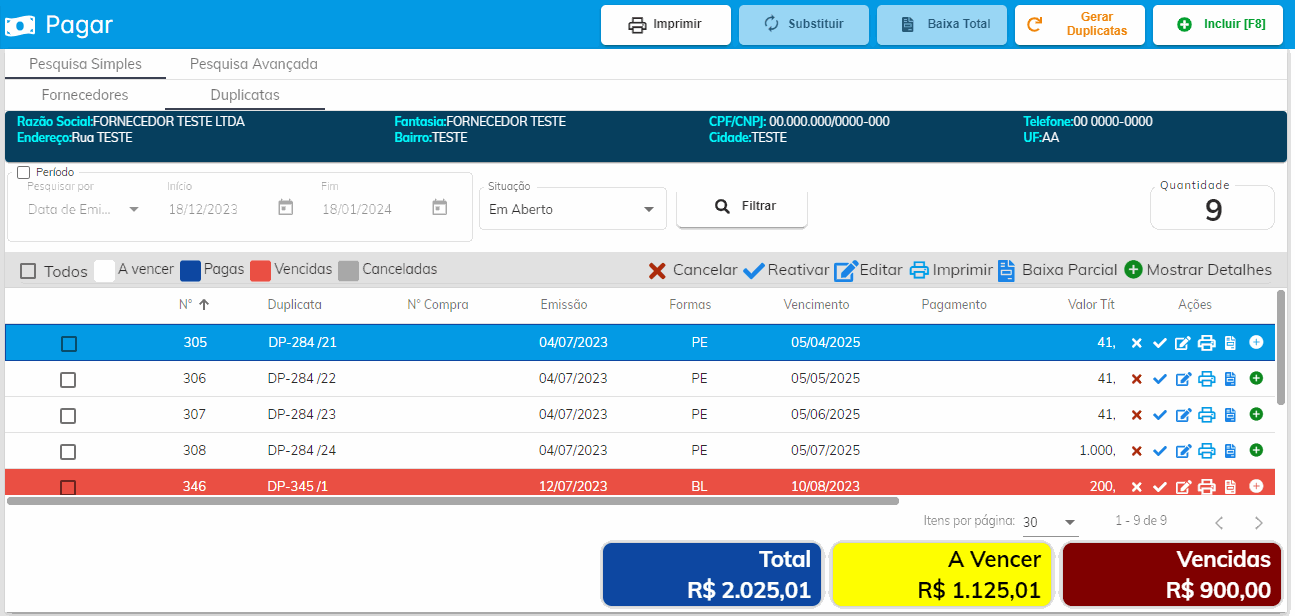Click Mostrar Detalhes in action bar
The height and width of the screenshot is (616, 1295).
[x=1198, y=270]
